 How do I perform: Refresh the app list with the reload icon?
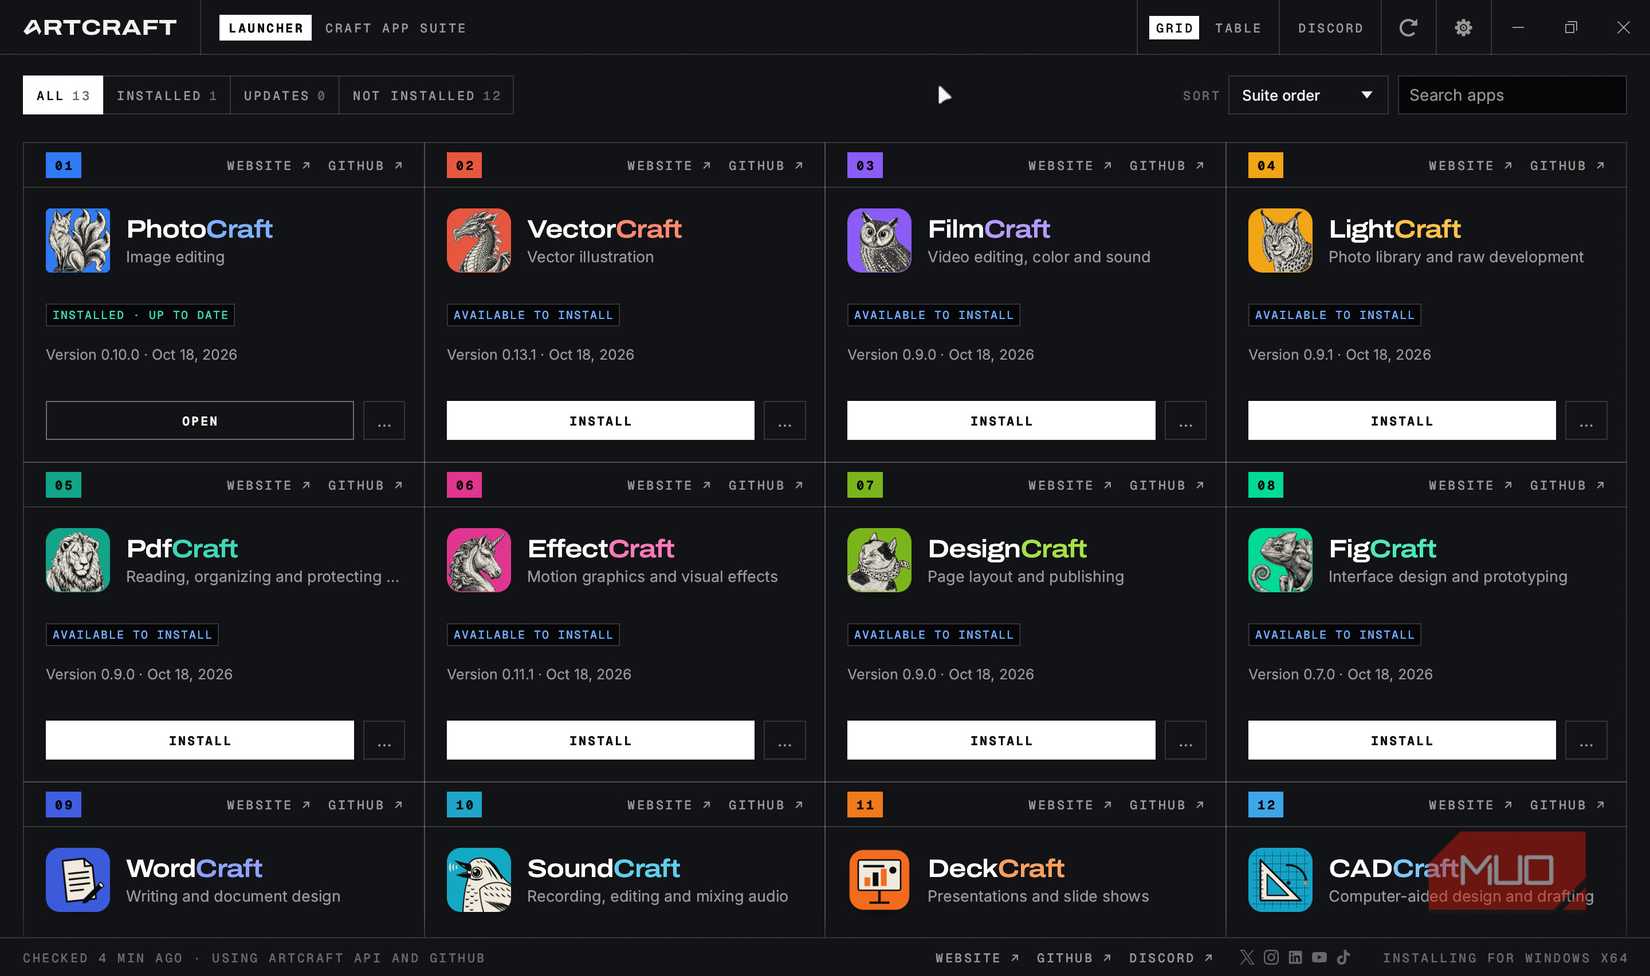point(1408,28)
